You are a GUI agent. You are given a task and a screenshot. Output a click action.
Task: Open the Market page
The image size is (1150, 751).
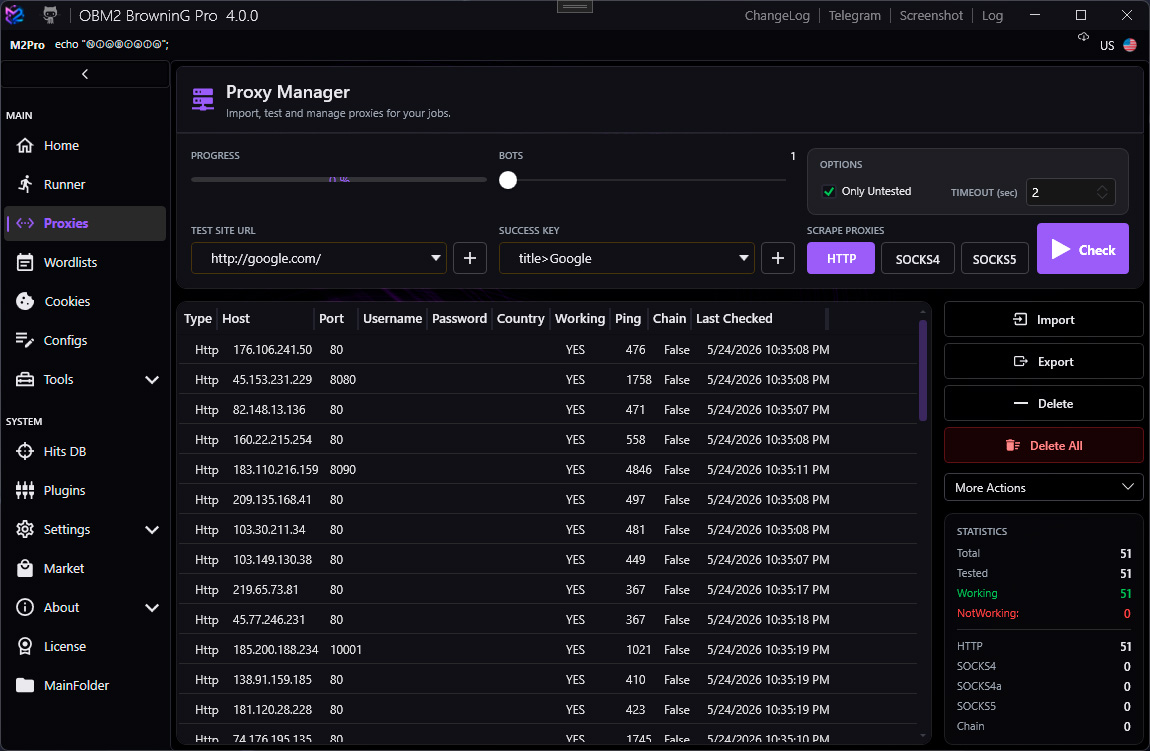tap(85, 568)
